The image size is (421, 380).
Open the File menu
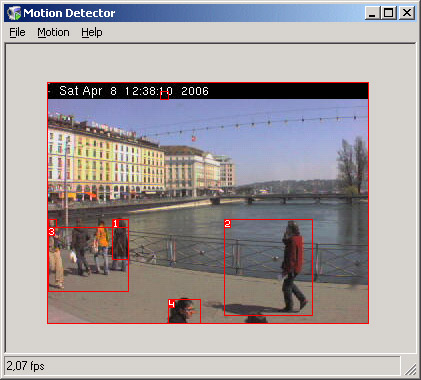pyautogui.click(x=17, y=32)
